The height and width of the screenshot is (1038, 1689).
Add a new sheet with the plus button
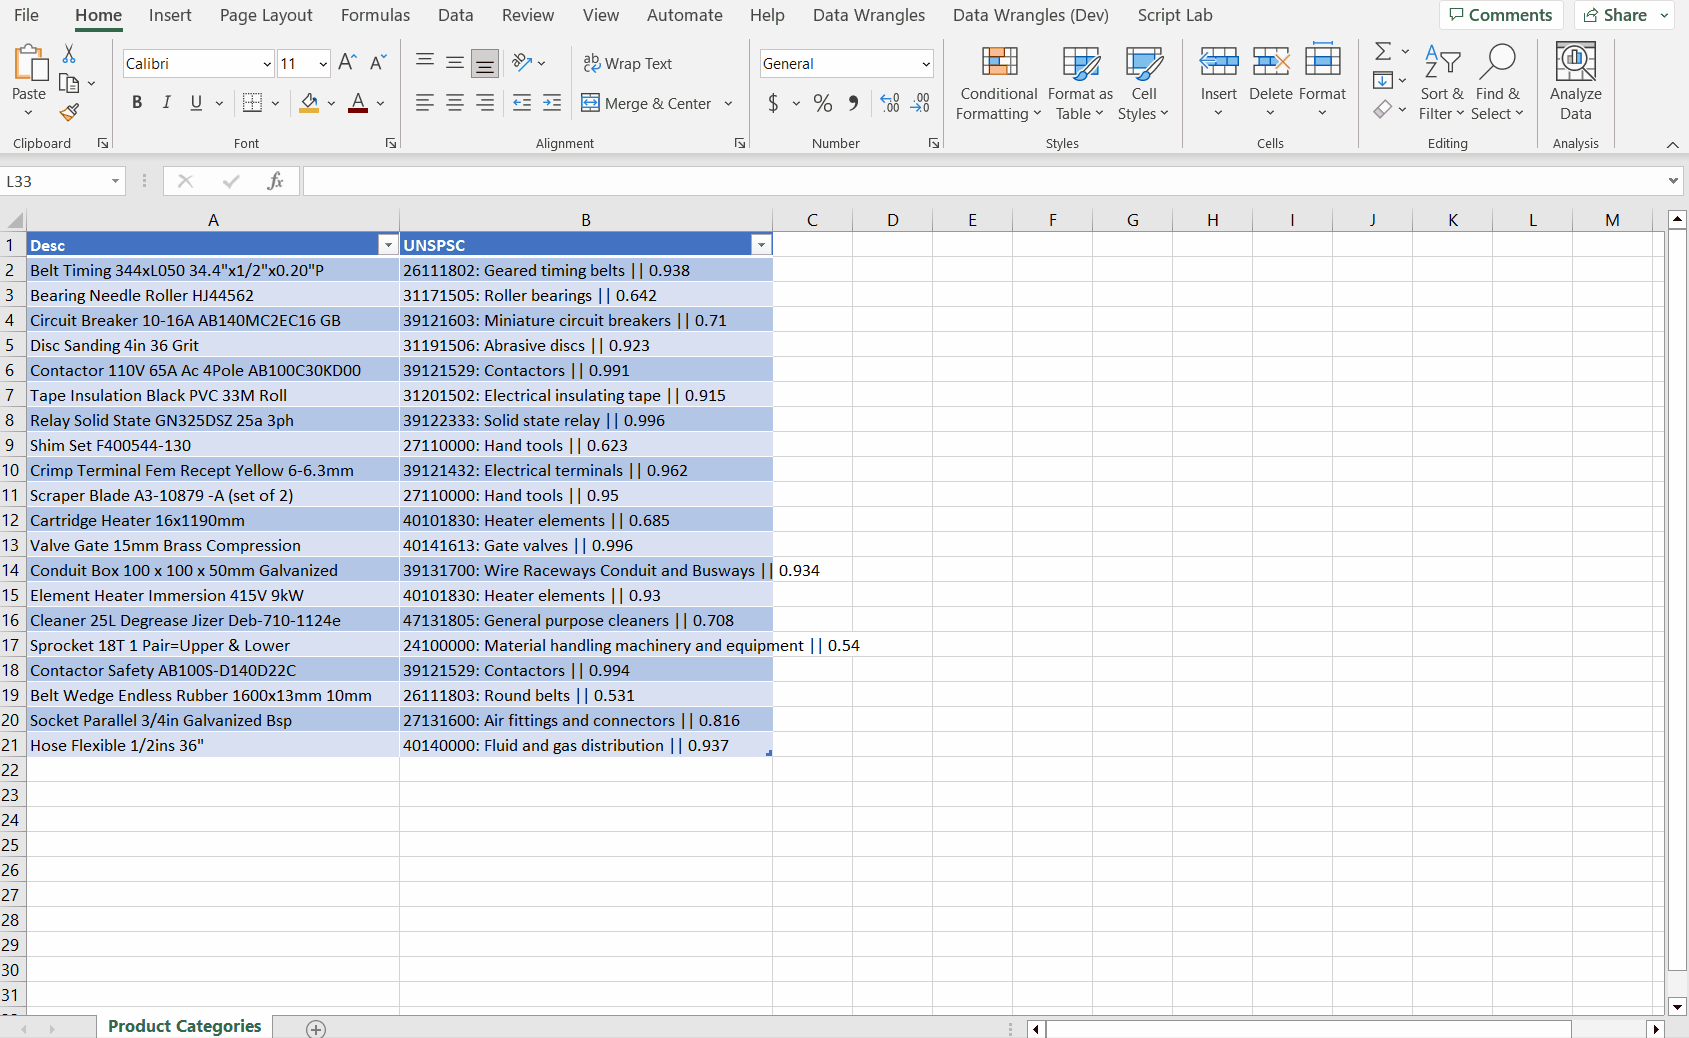pos(316,1028)
